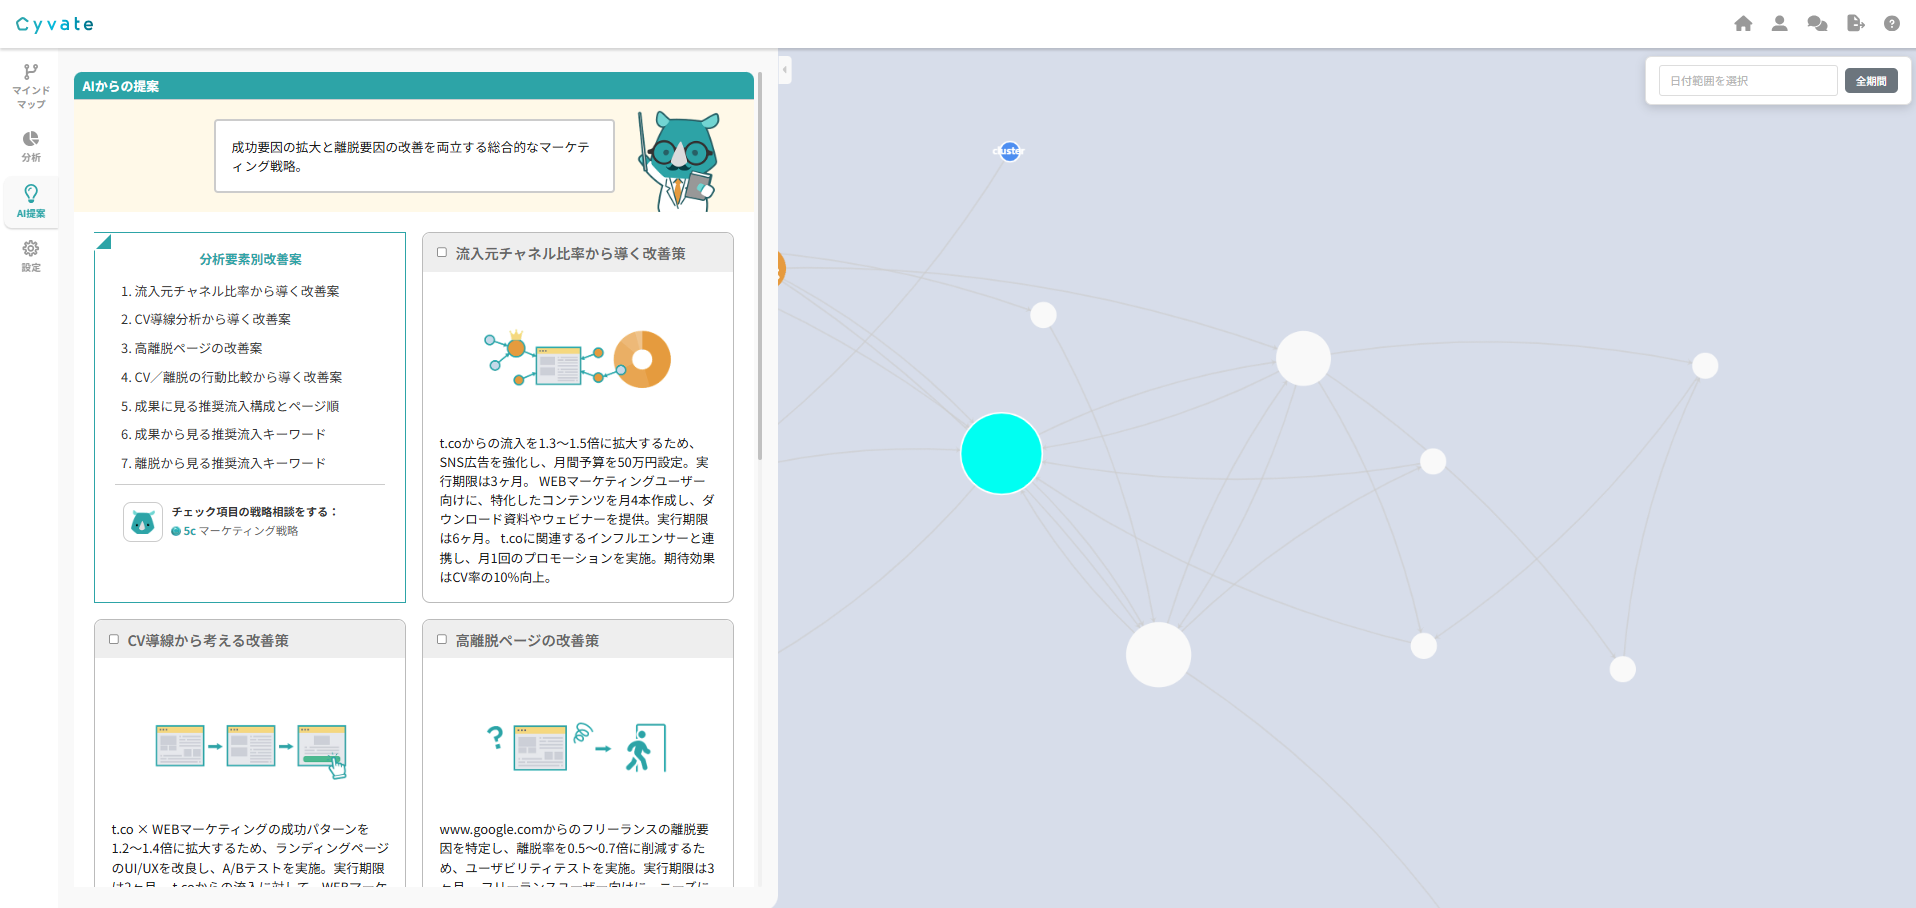Click the mascot icon beside チェック項目の戦略相談をする
The width and height of the screenshot is (1916, 908).
pos(143,522)
